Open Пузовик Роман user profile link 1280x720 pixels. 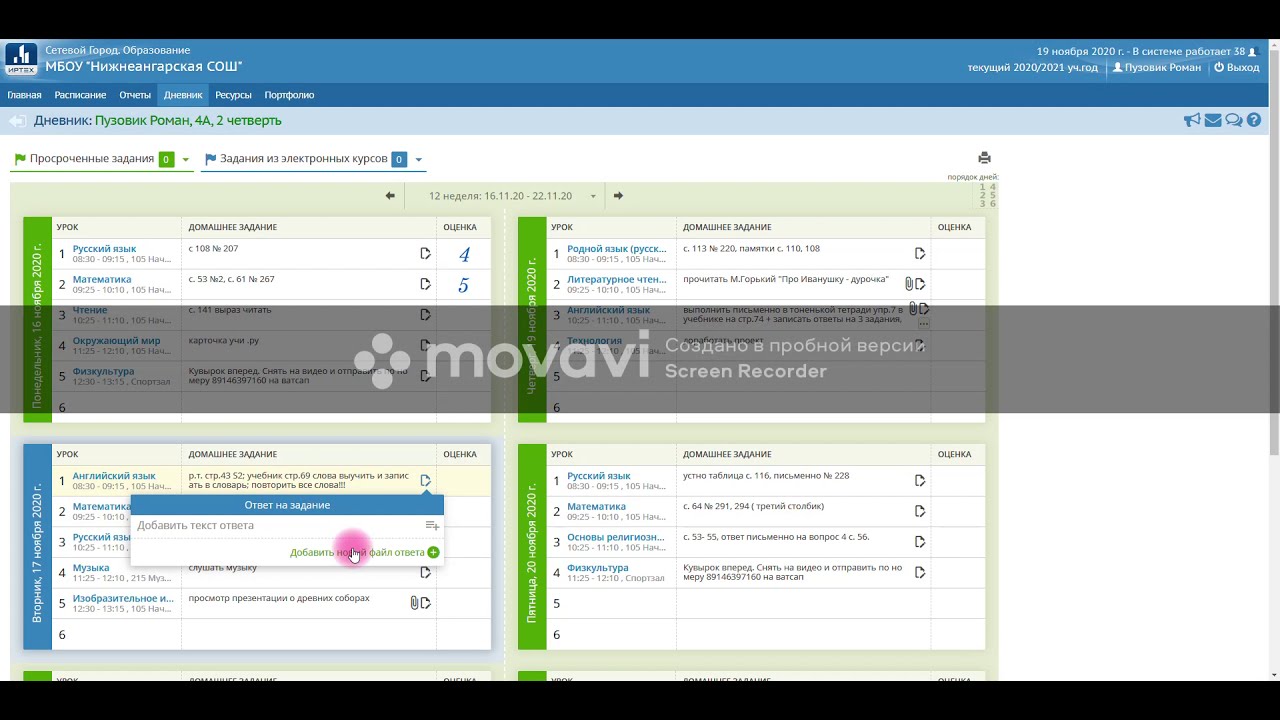pyautogui.click(x=1157, y=68)
